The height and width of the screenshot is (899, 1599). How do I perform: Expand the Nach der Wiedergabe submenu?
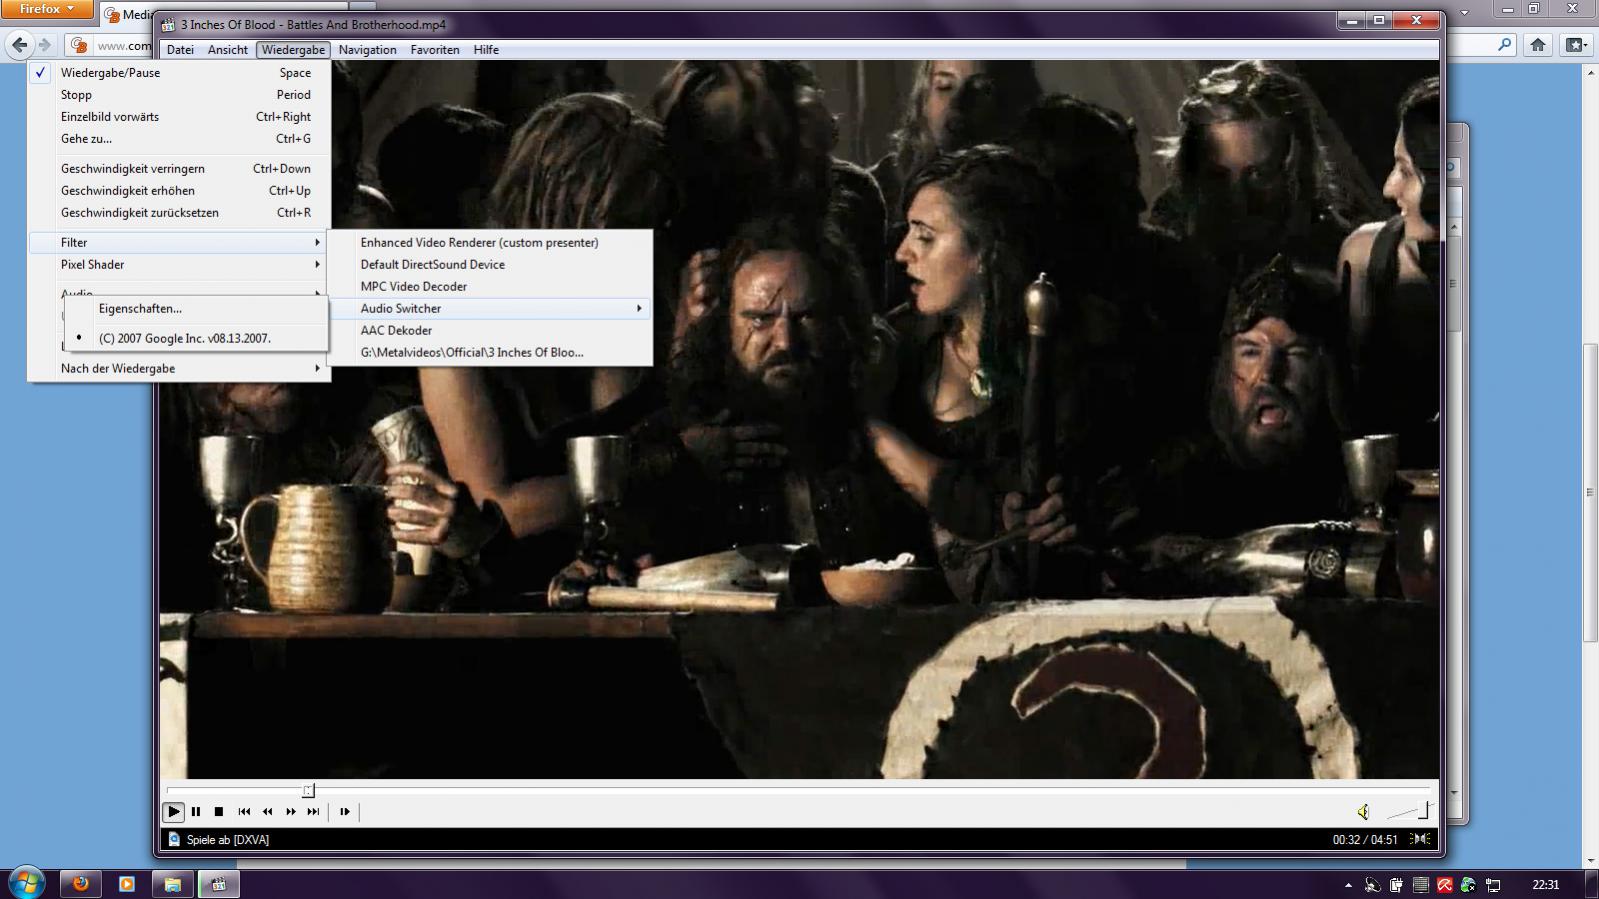[178, 369]
